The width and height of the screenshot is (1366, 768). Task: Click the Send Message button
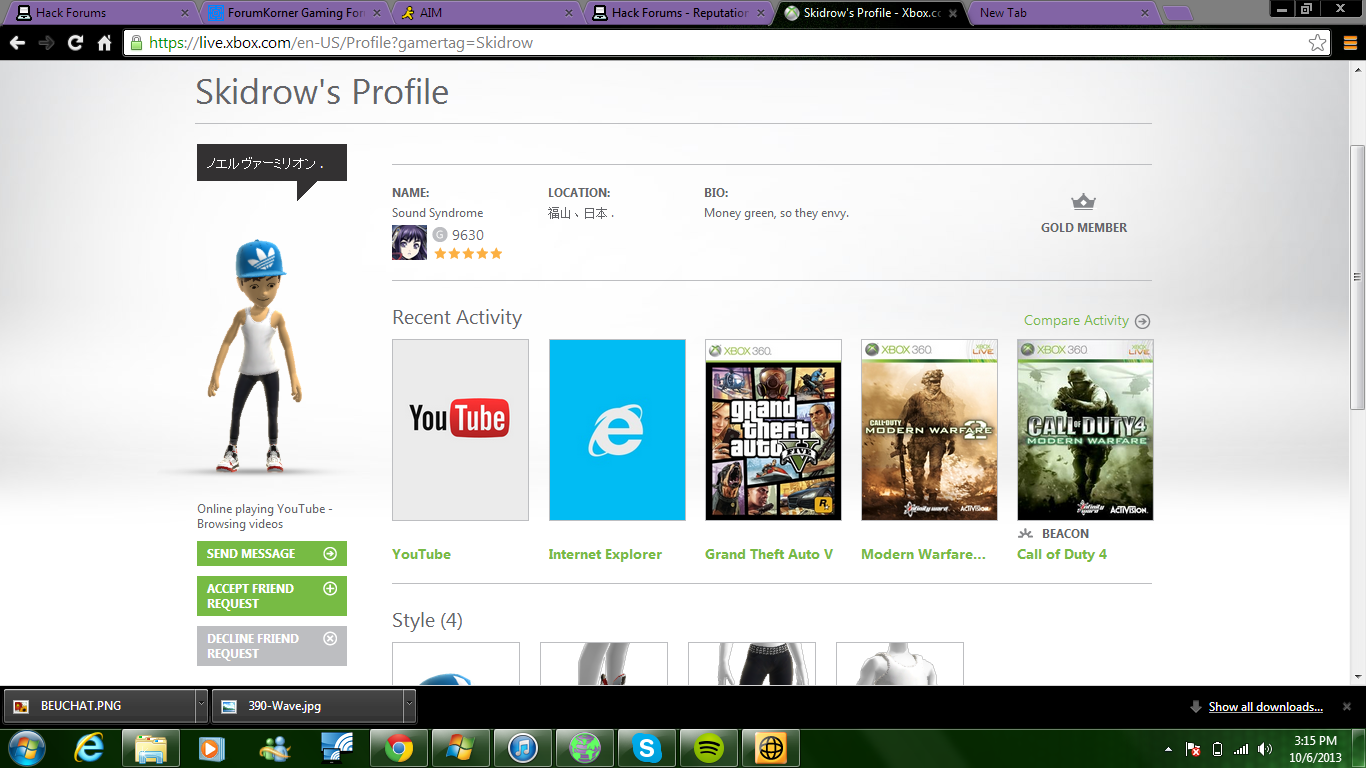coord(272,554)
